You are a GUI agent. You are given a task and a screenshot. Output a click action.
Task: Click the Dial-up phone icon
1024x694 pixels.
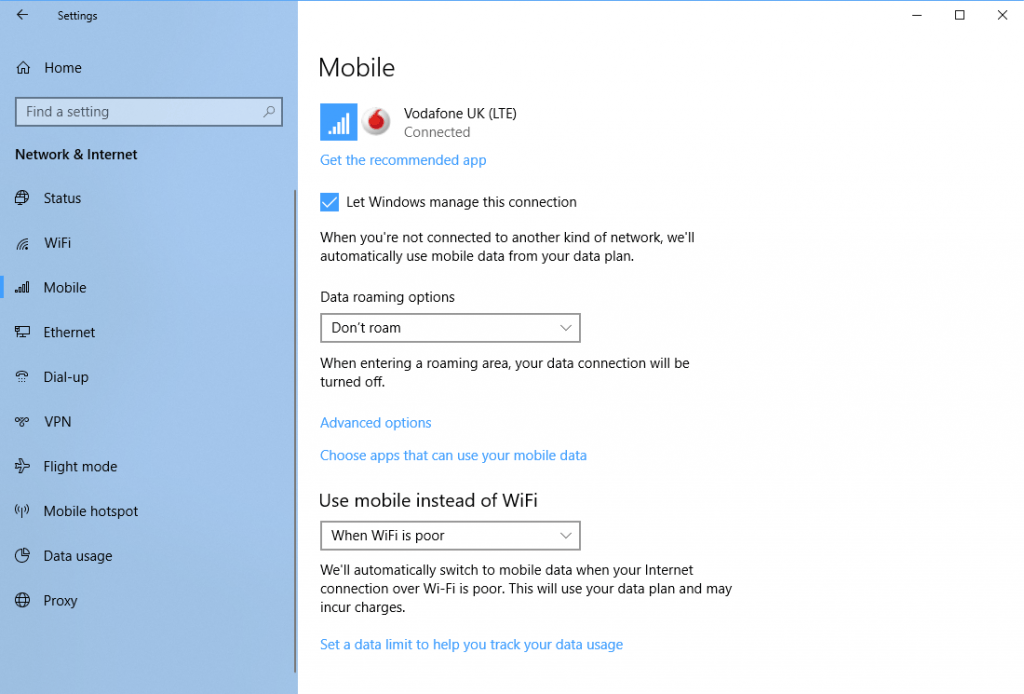pyautogui.click(x=22, y=377)
